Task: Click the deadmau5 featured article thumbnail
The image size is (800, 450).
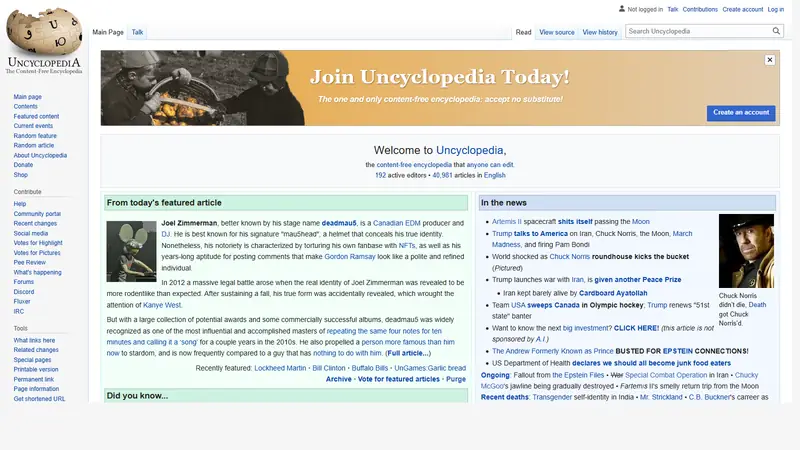Action: pyautogui.click(x=131, y=251)
